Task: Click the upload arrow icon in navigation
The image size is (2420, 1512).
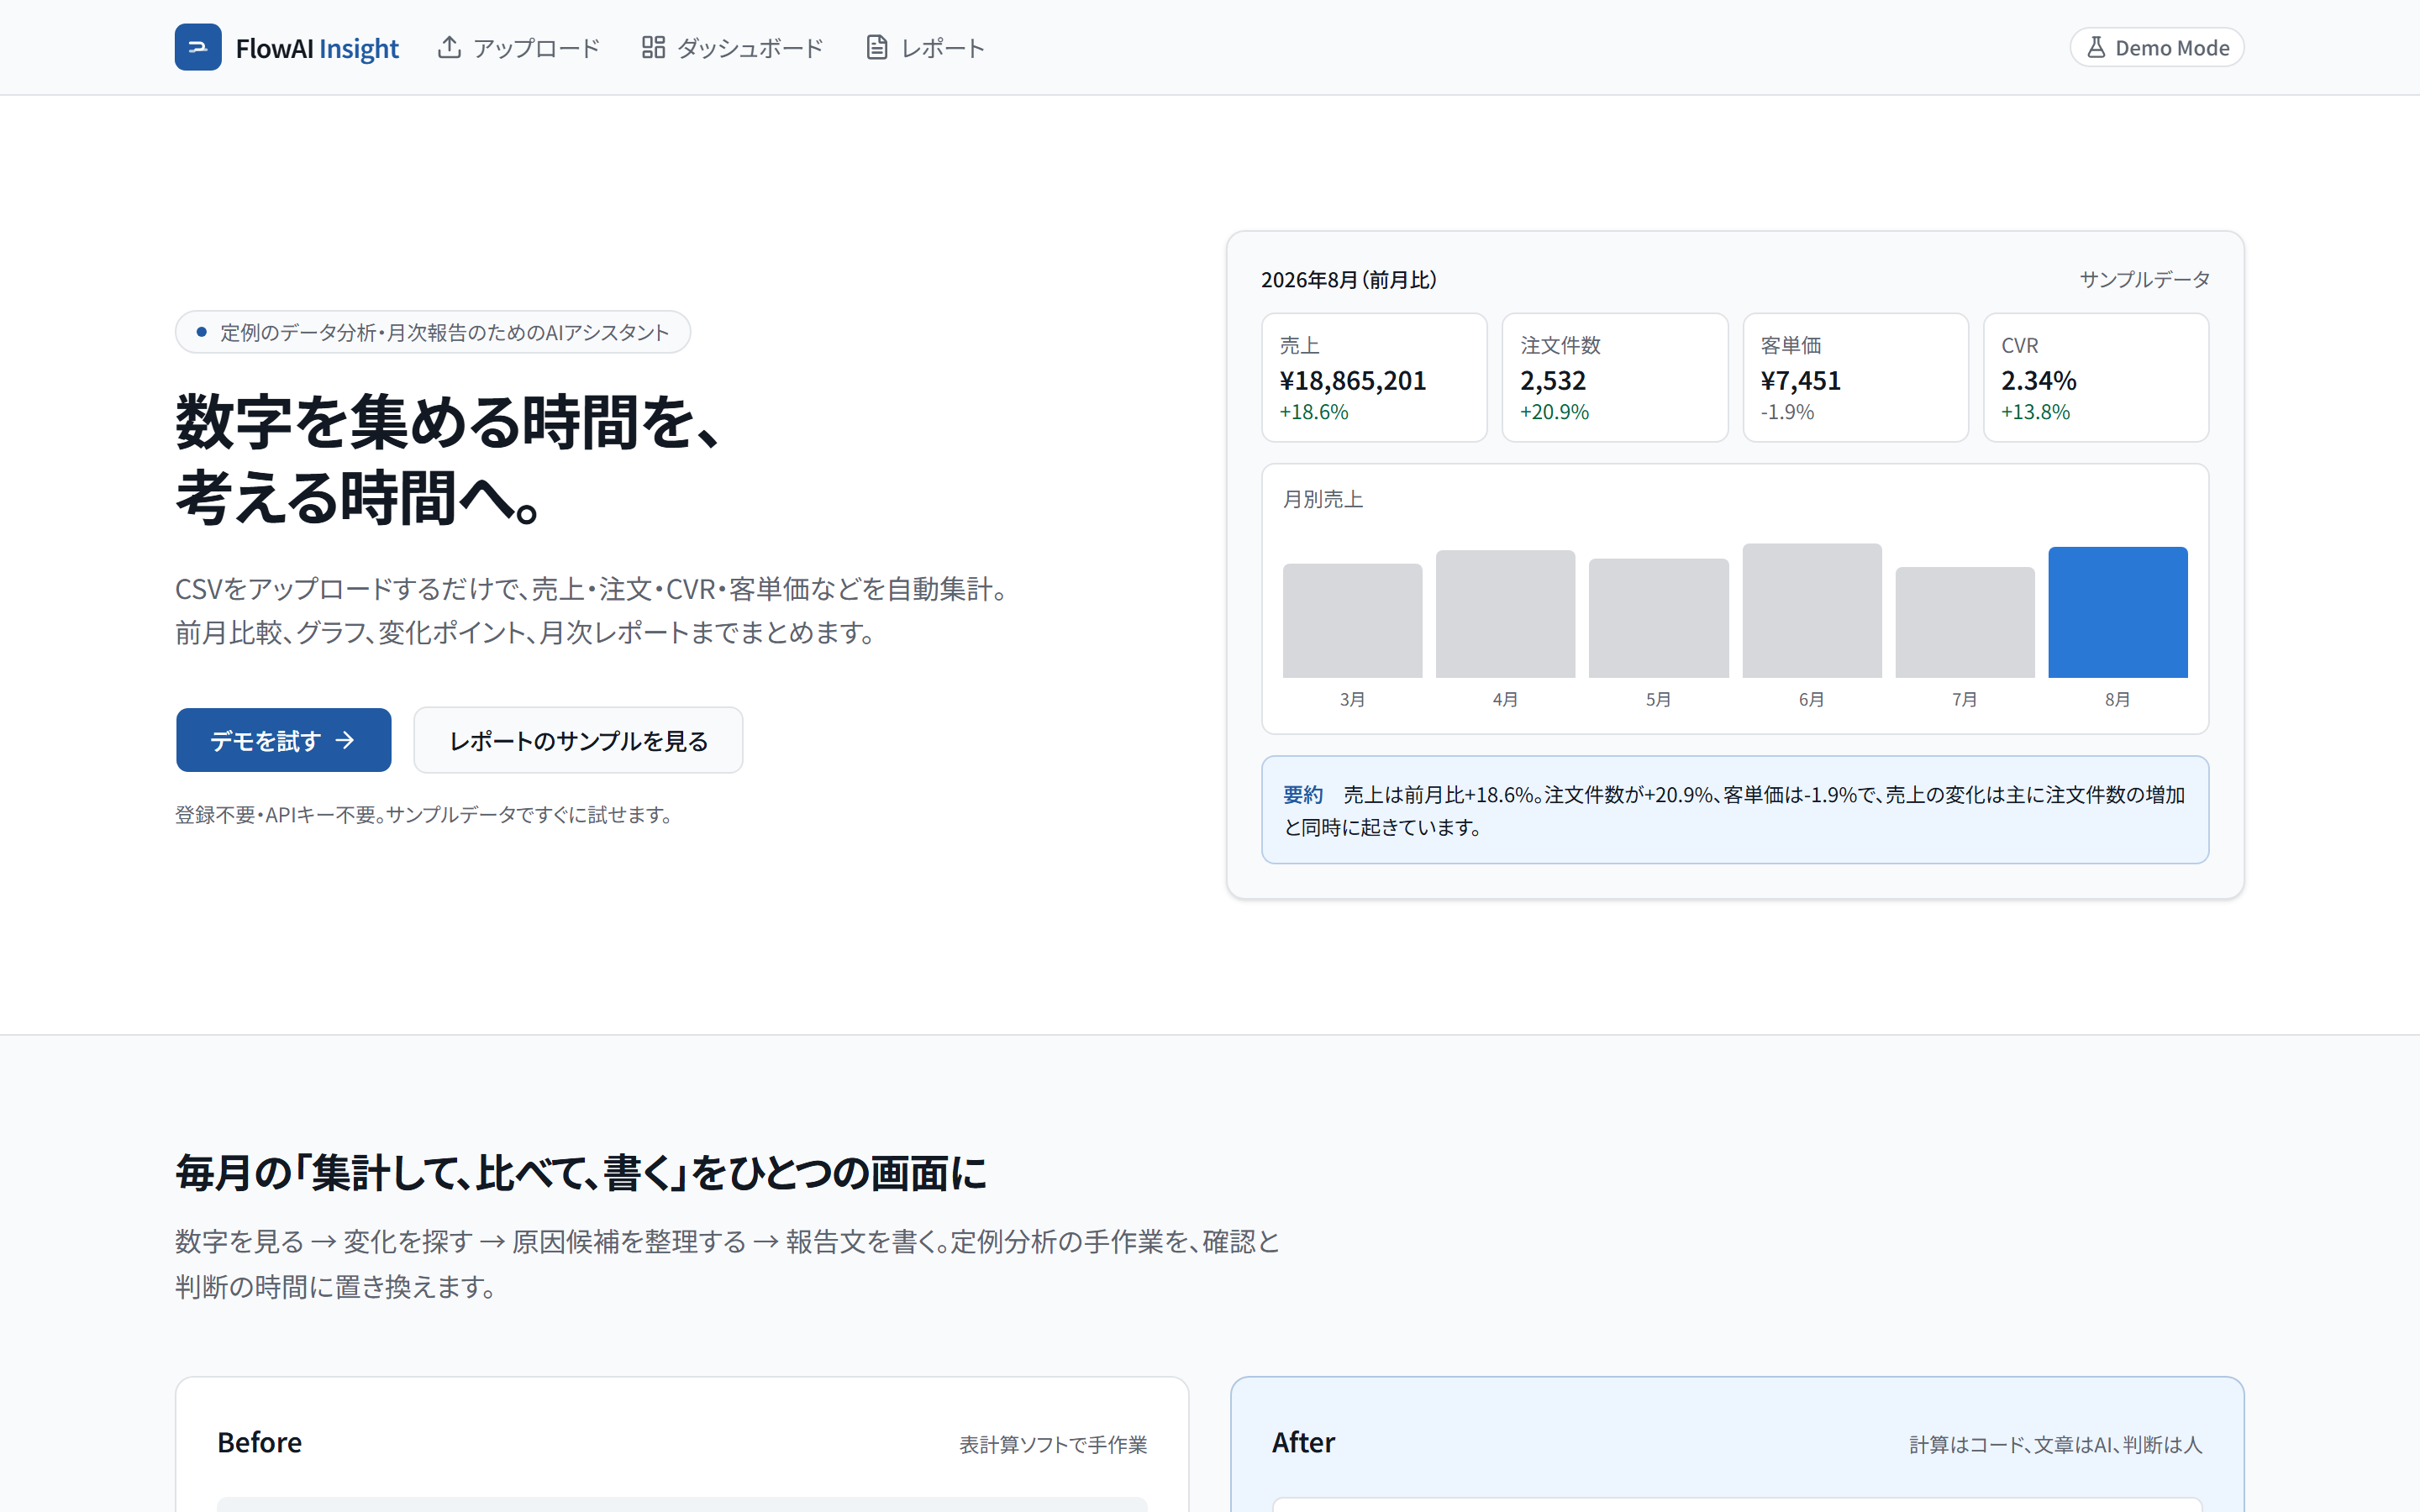Action: pyautogui.click(x=449, y=47)
